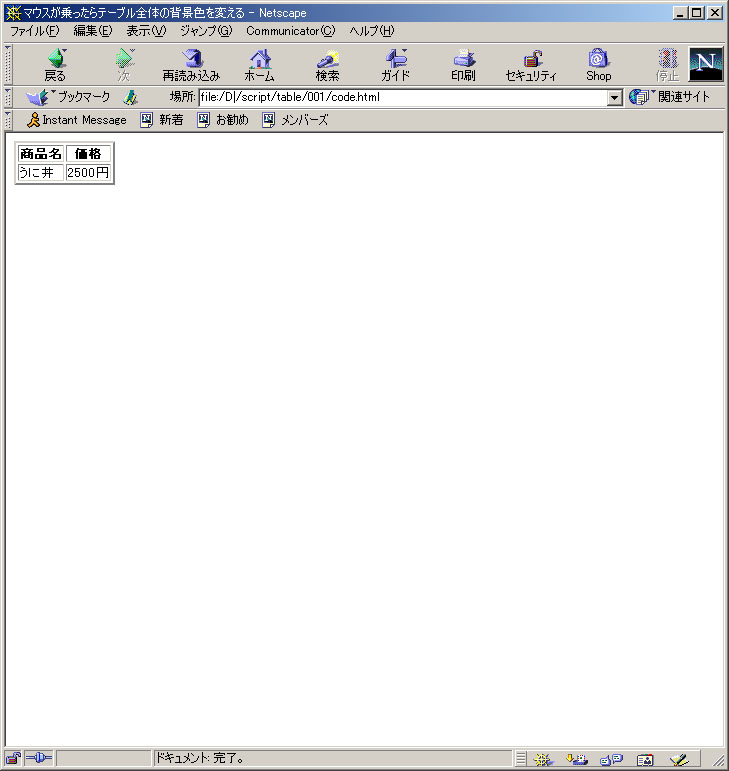Screen dimensions: 729x771
Task: Click the 停止 (Stop) button
Action: pos(667,65)
